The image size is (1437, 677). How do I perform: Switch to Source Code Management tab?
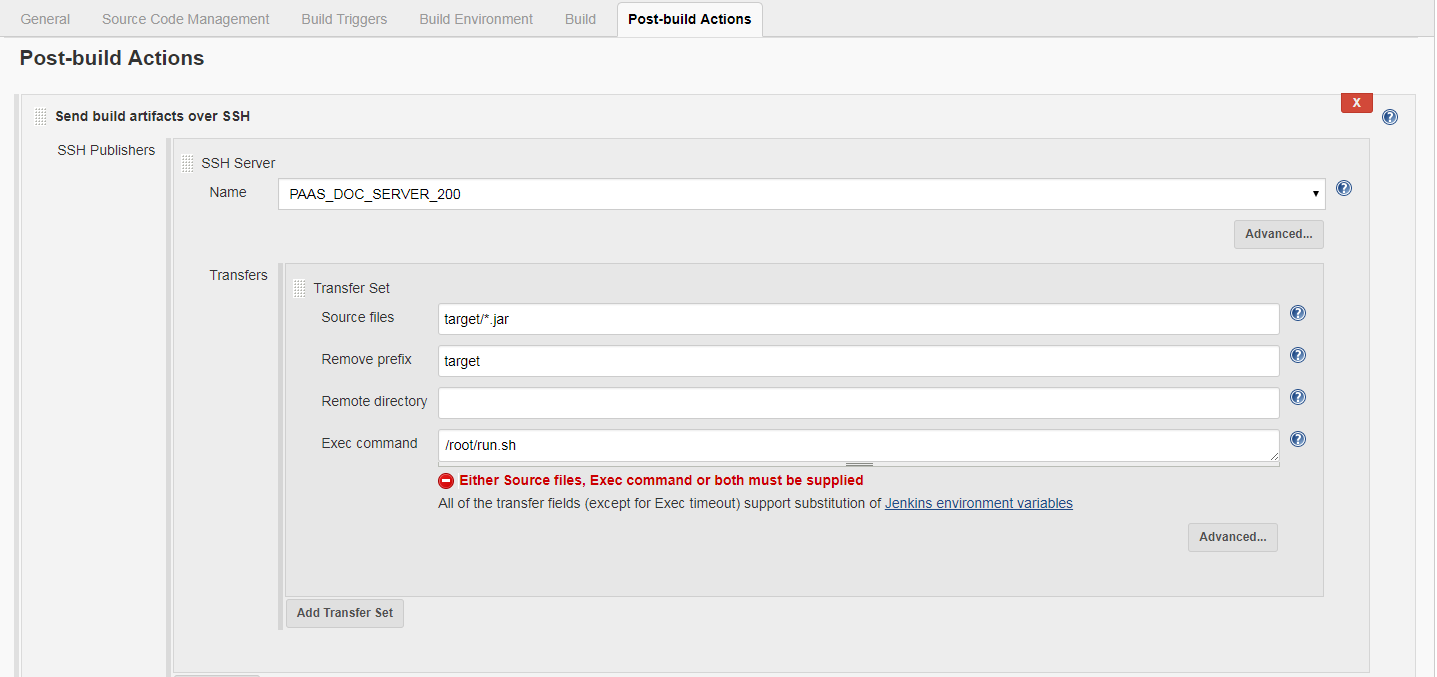pos(185,19)
